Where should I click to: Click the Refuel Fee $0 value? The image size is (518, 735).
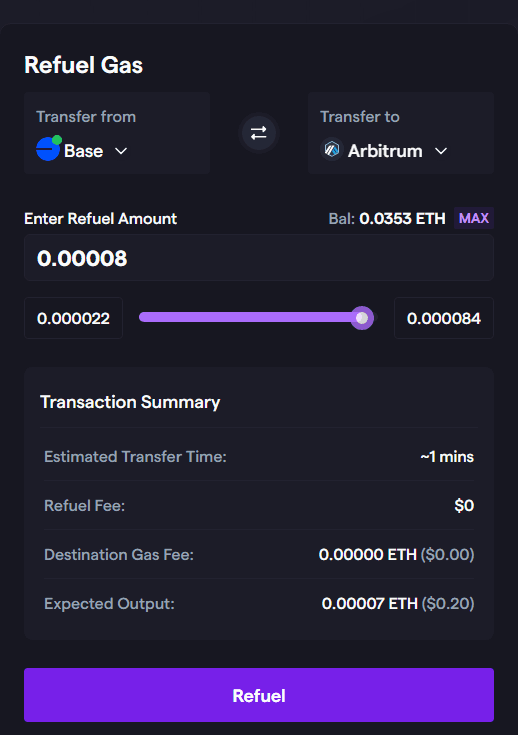coord(464,505)
